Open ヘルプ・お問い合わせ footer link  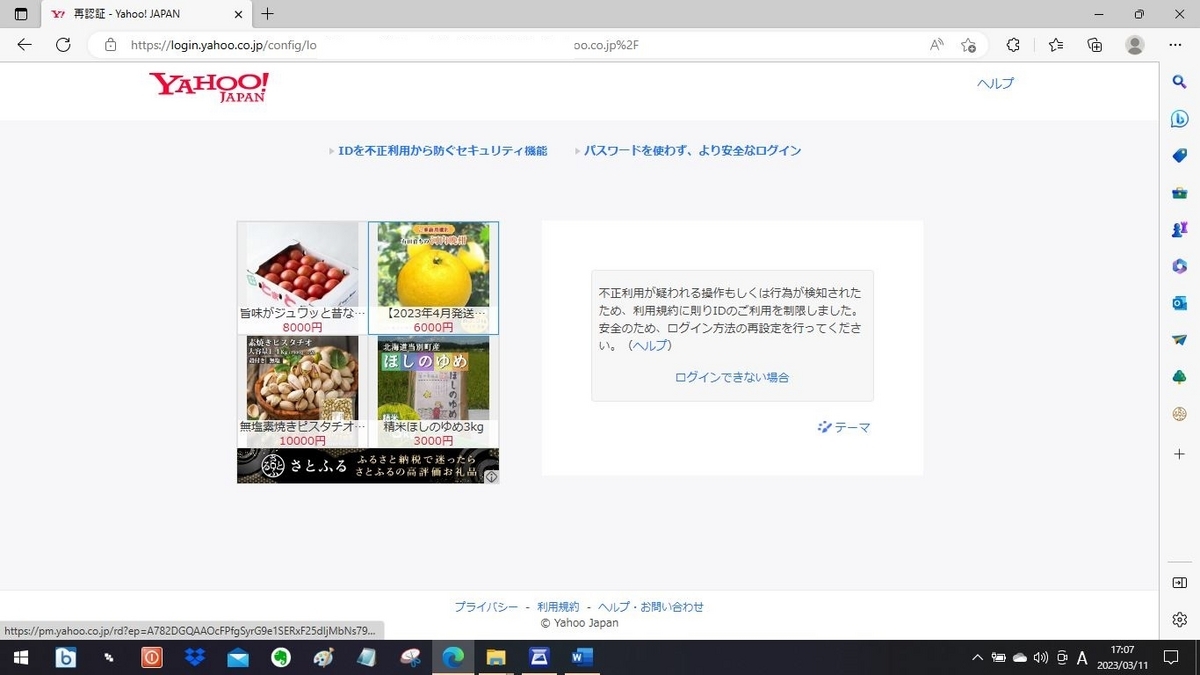point(651,607)
